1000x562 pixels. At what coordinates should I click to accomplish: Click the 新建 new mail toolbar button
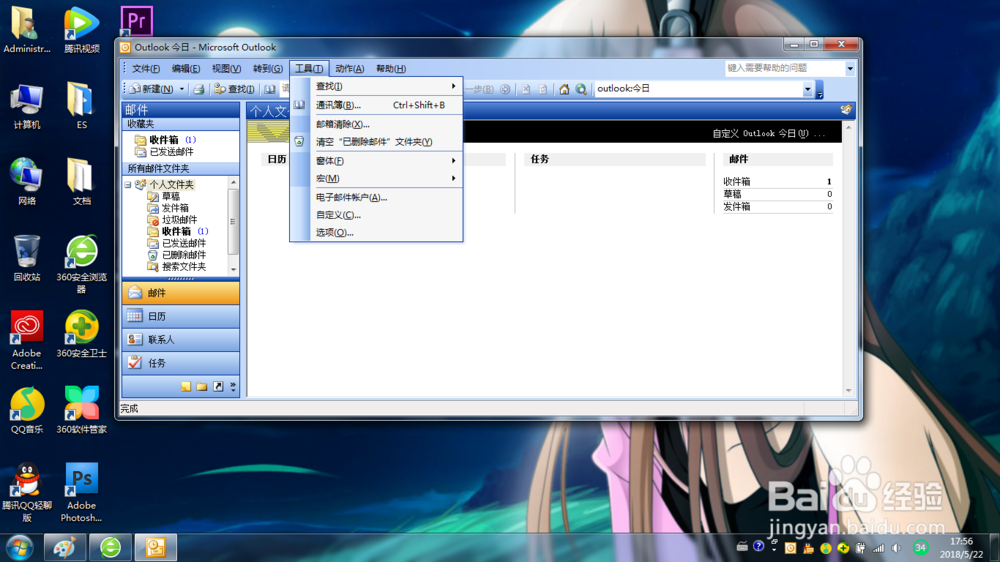coord(152,89)
